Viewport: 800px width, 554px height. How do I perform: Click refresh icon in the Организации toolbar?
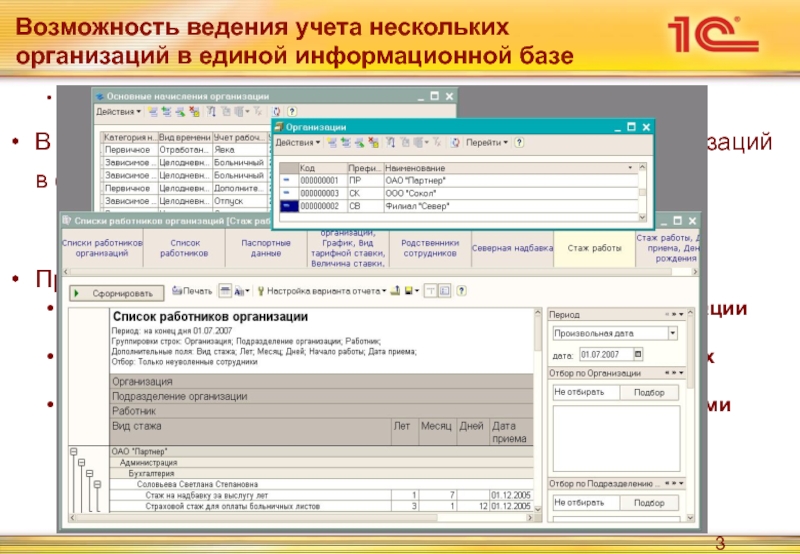pyautogui.click(x=454, y=143)
